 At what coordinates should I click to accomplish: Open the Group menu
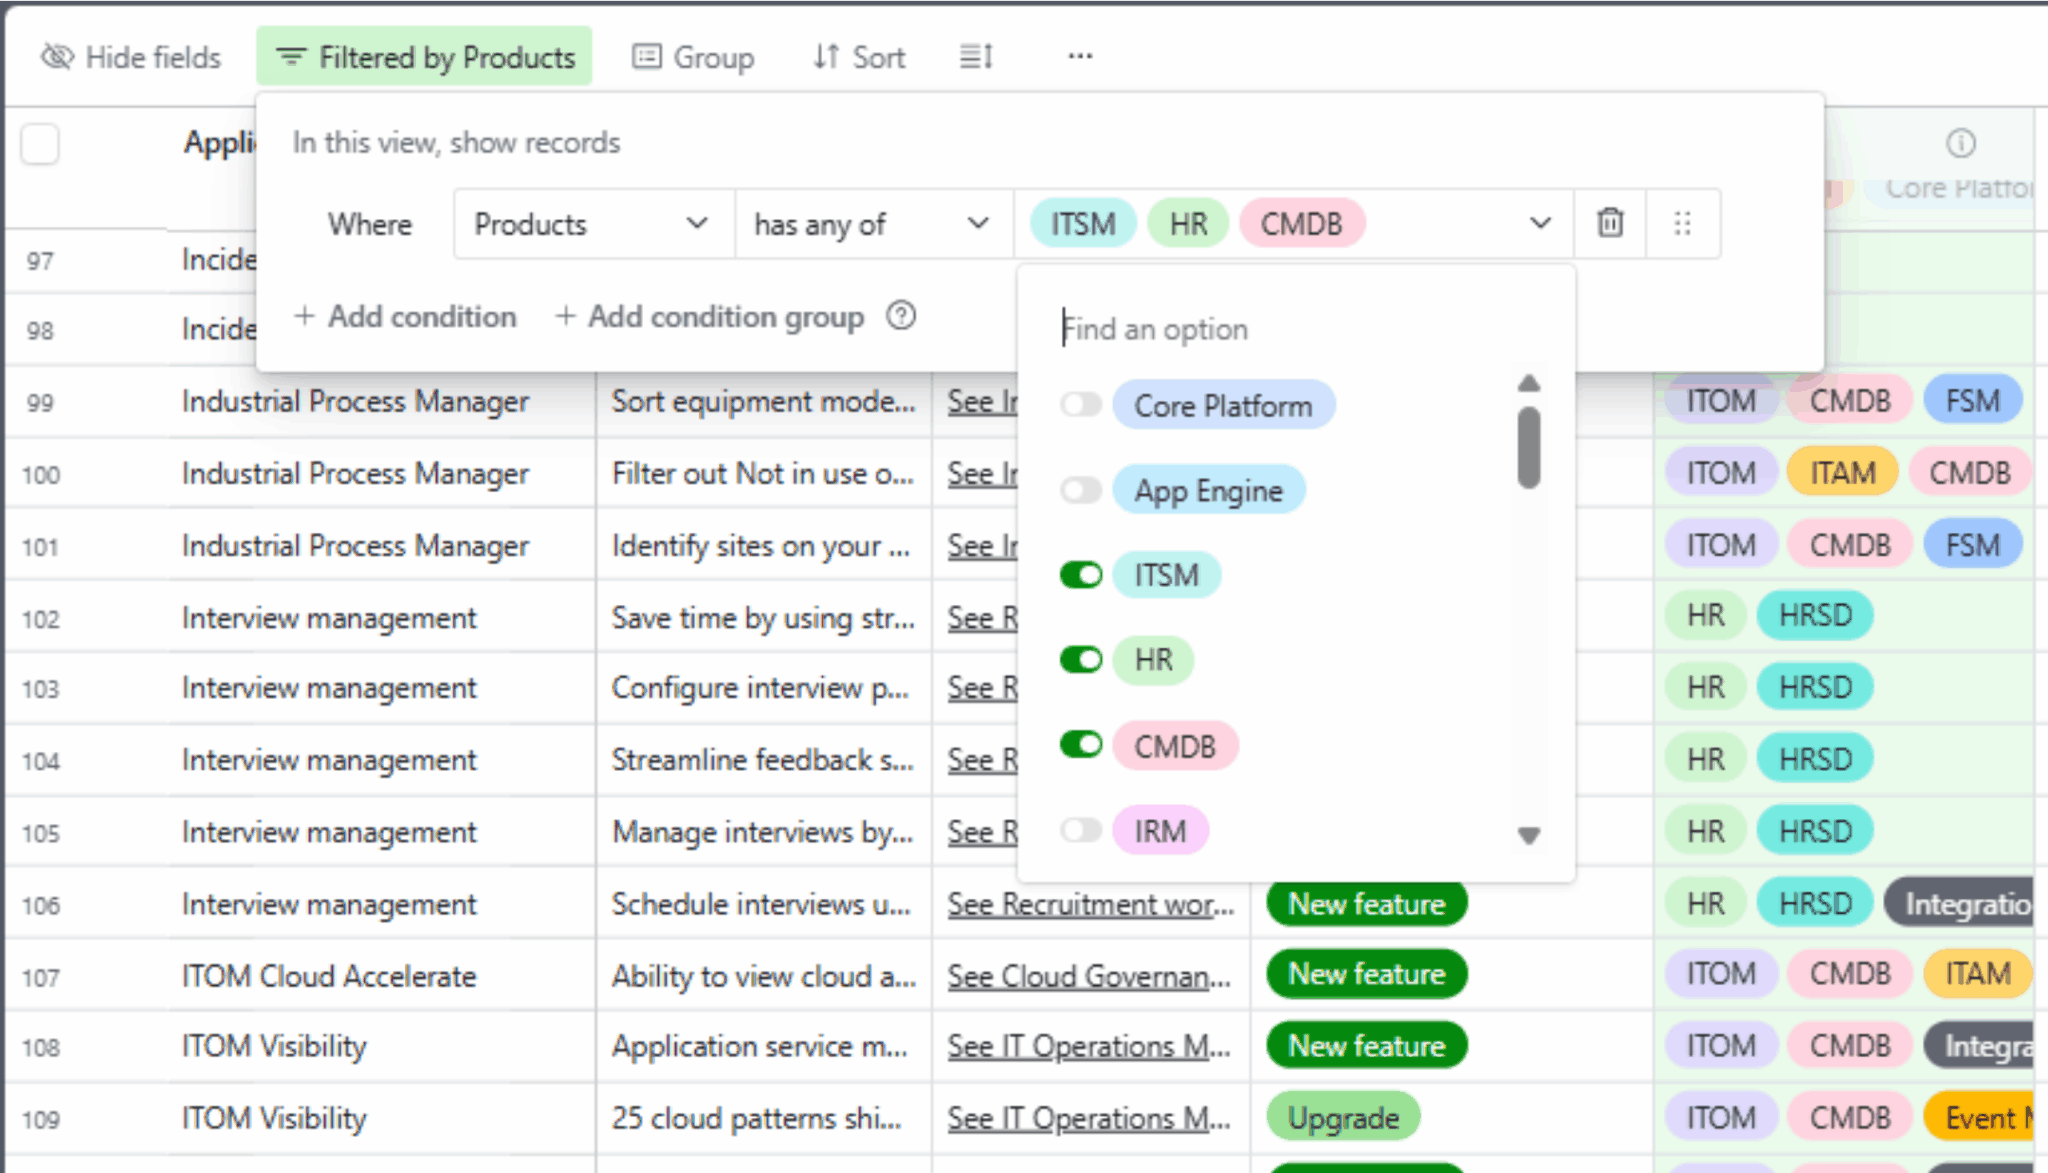coord(693,57)
